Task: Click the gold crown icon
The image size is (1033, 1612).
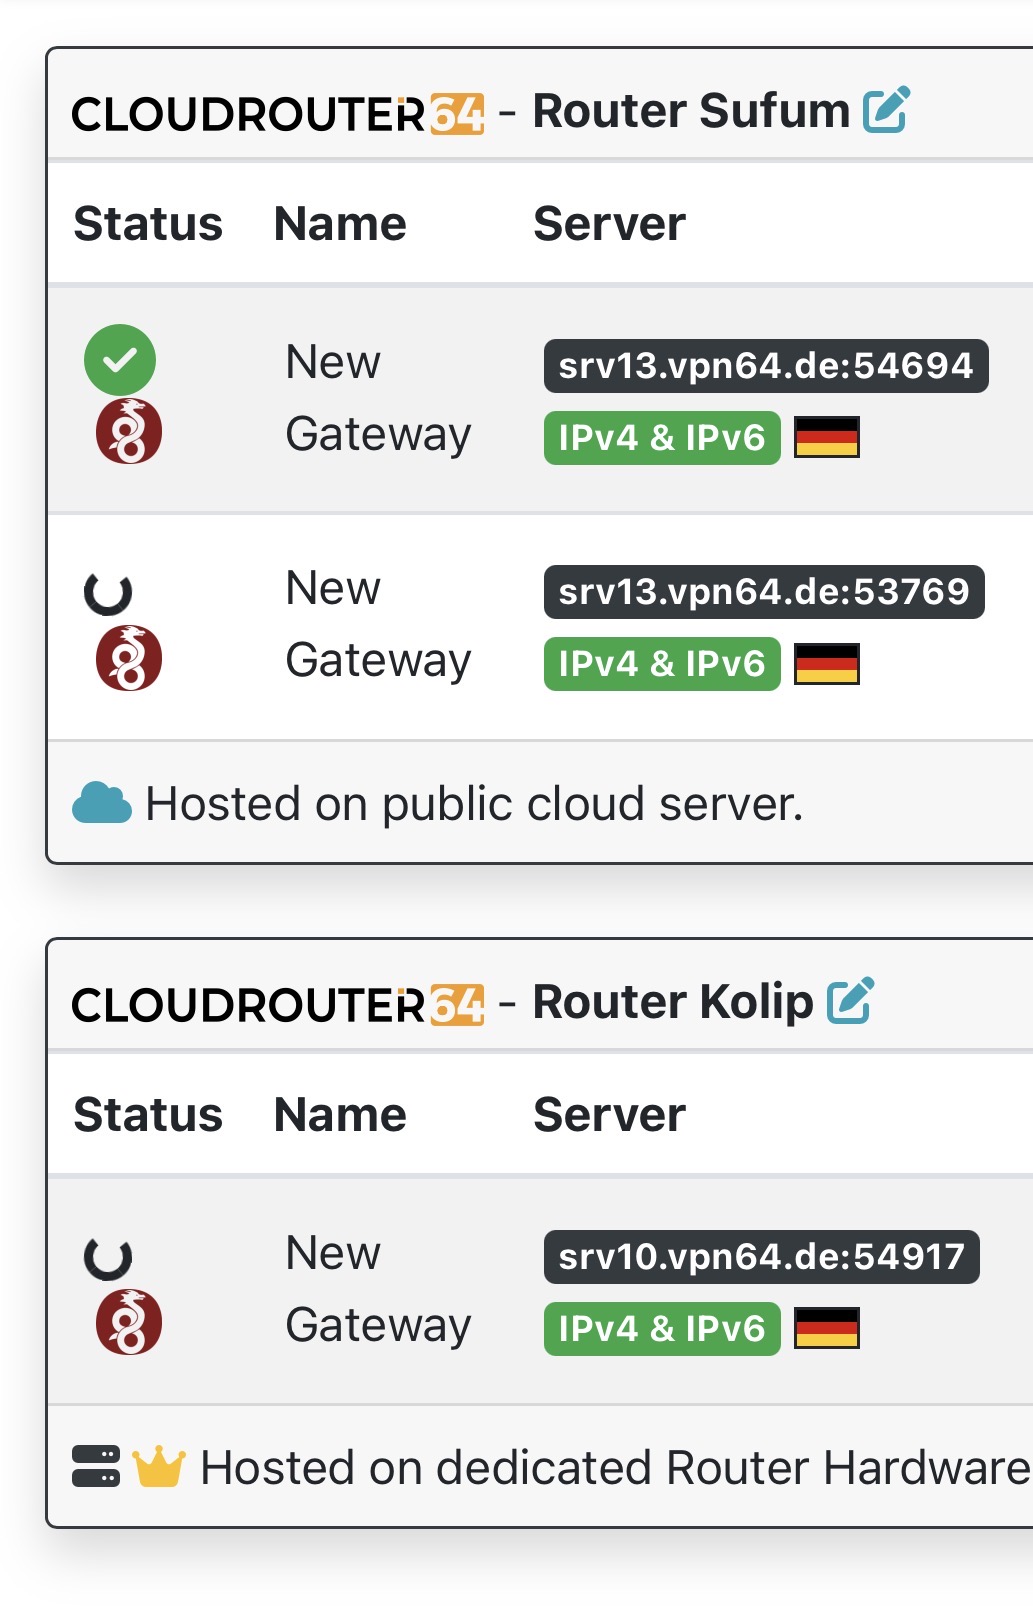Action: point(159,1468)
